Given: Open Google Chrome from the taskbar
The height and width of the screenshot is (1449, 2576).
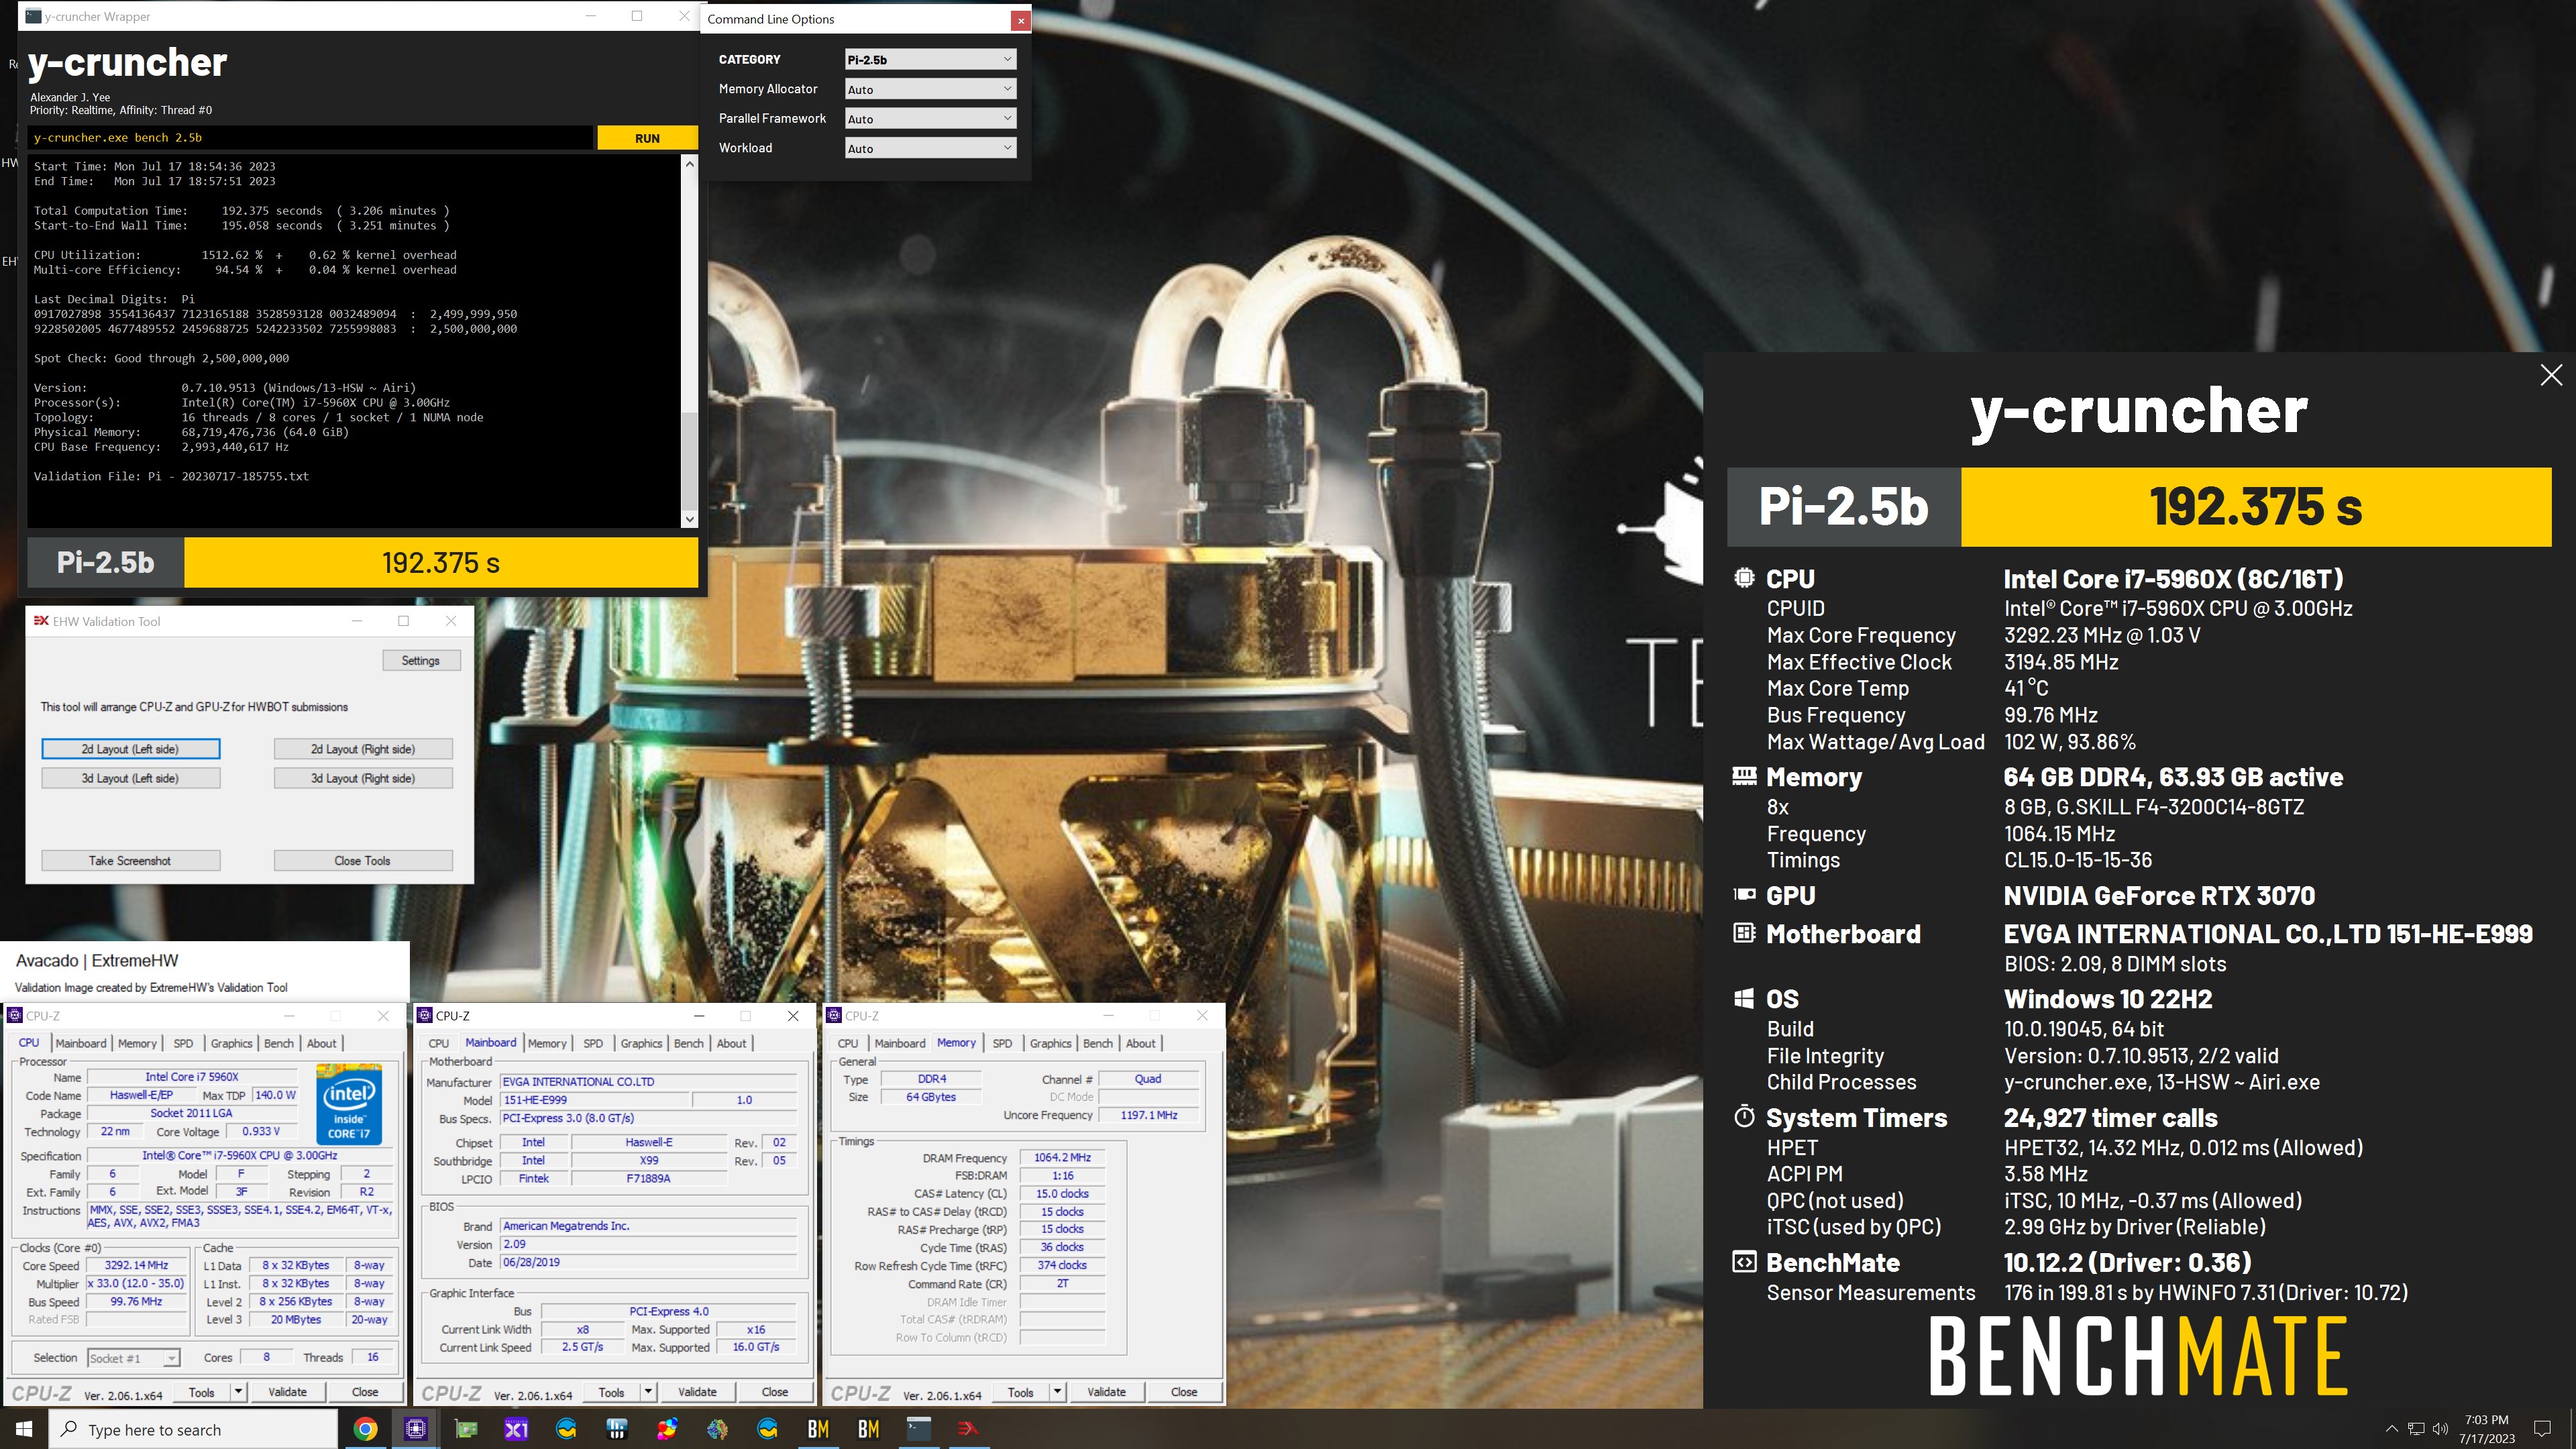Looking at the screenshot, I should click(x=365, y=1429).
